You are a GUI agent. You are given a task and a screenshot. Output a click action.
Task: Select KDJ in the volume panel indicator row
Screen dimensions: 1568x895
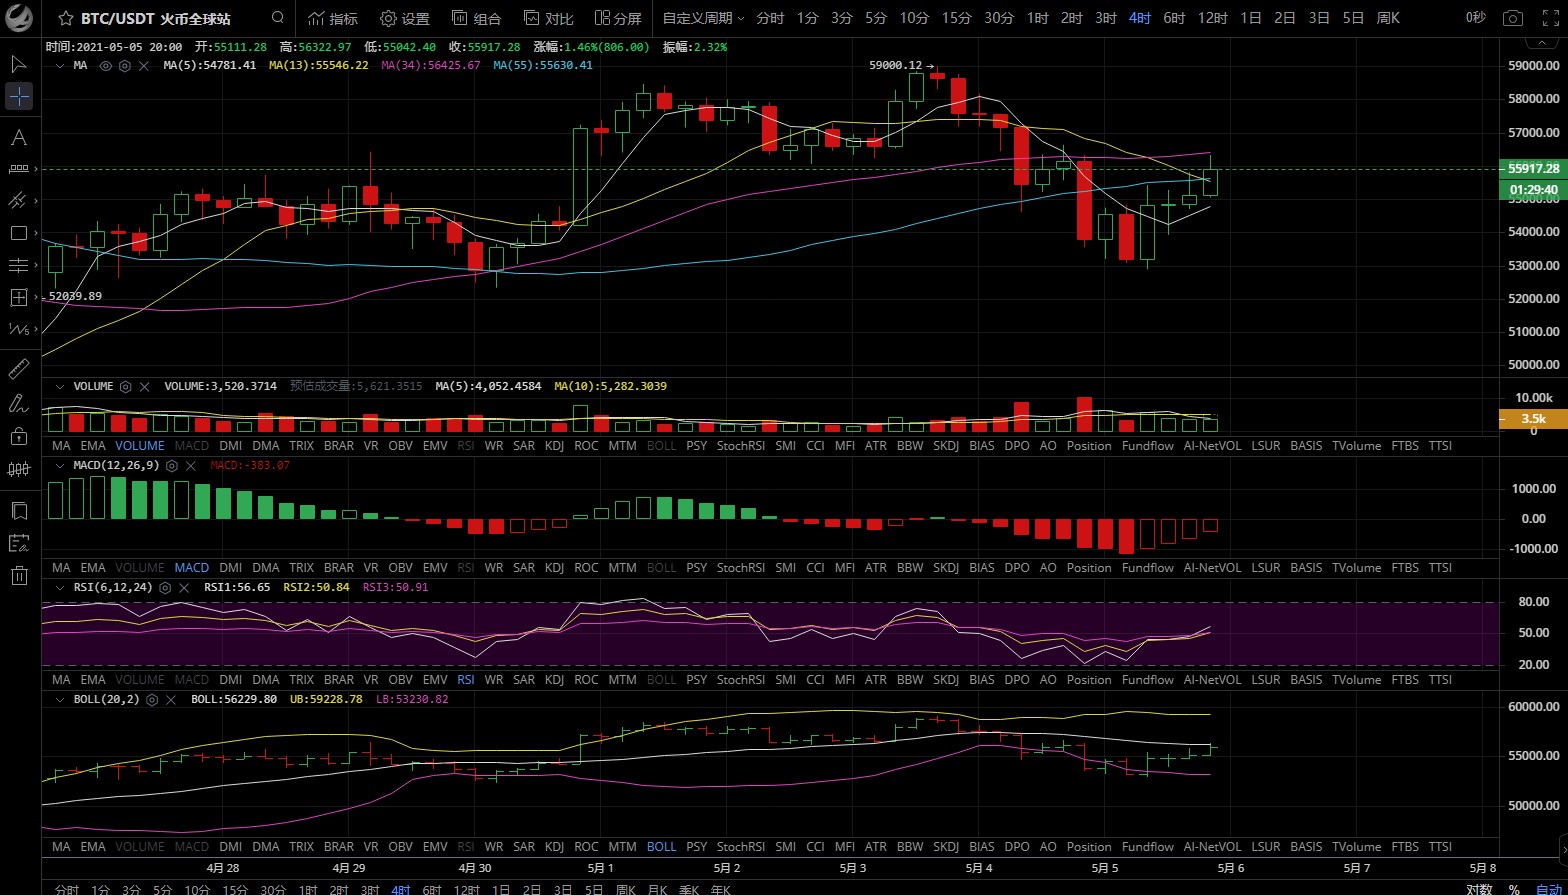coord(554,446)
